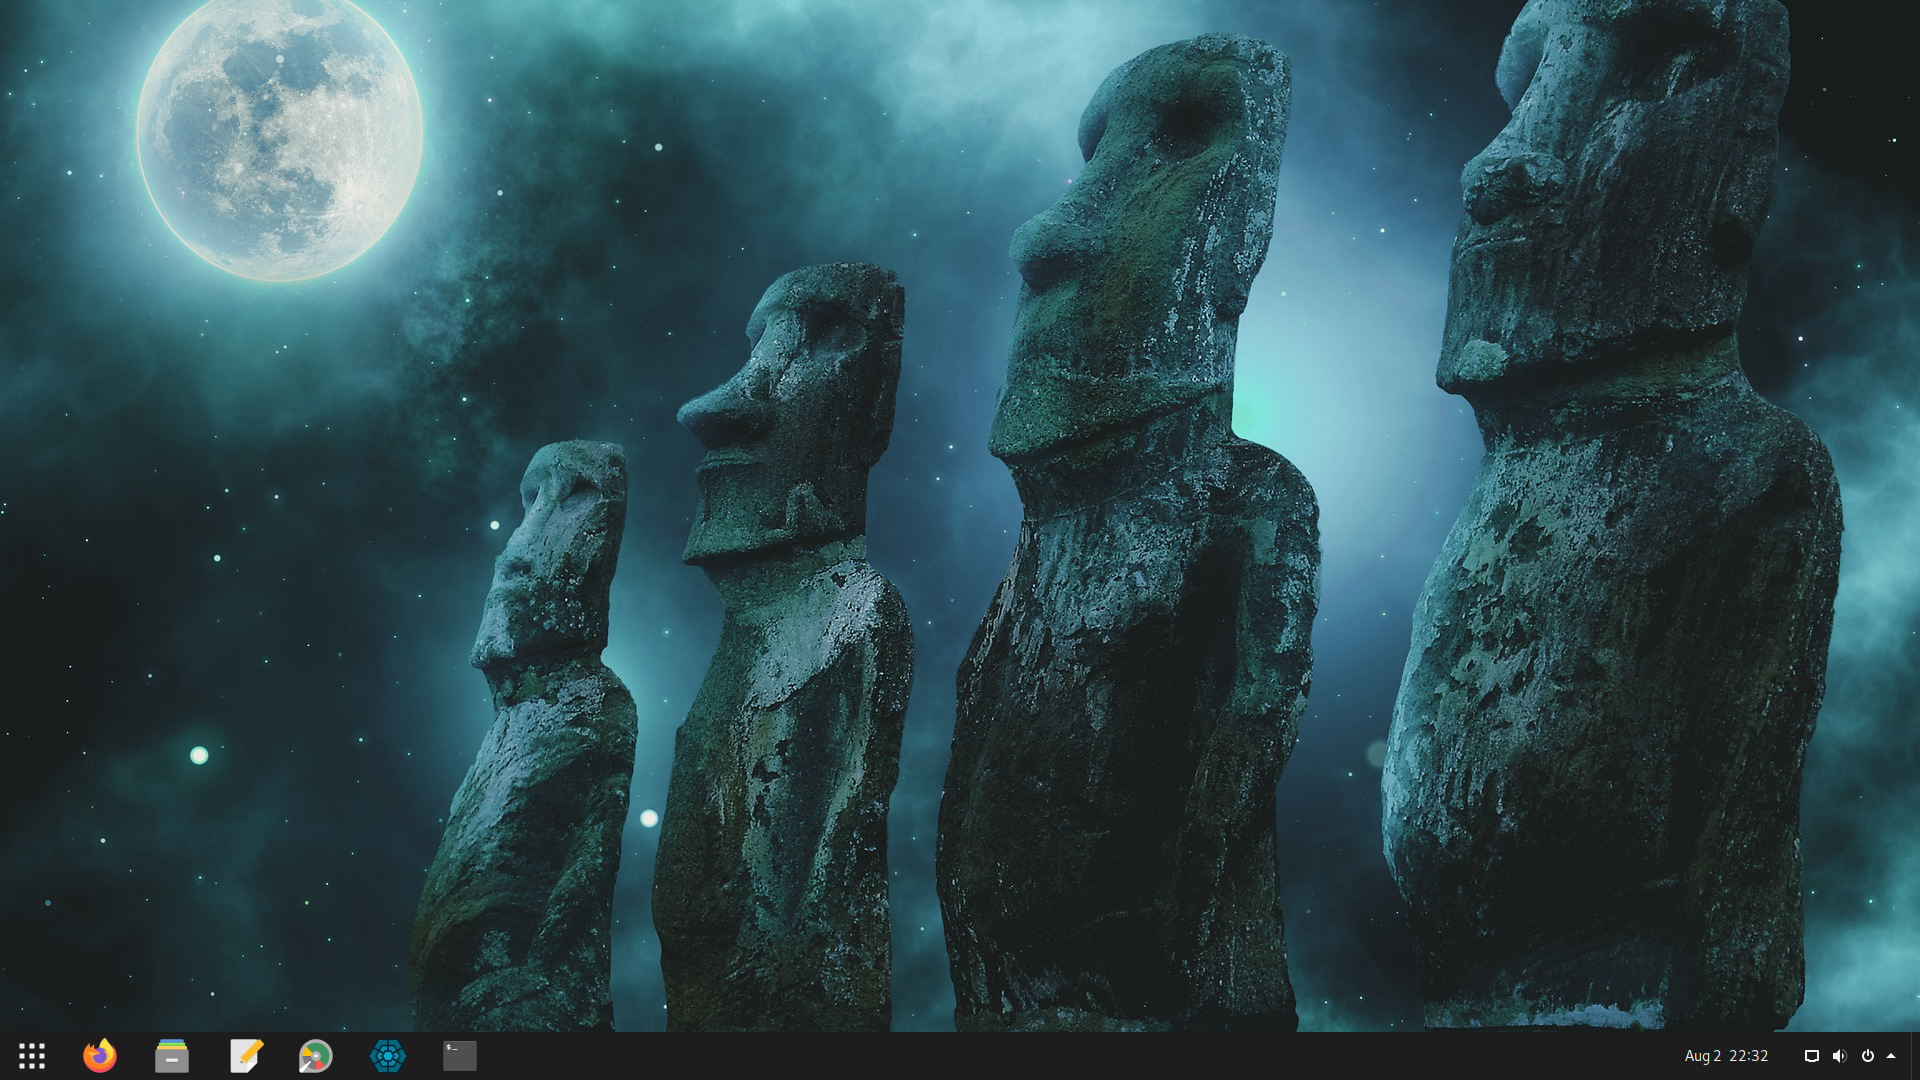Open the teal hexagon application icon
This screenshot has height=1080, width=1920.
(x=388, y=1056)
